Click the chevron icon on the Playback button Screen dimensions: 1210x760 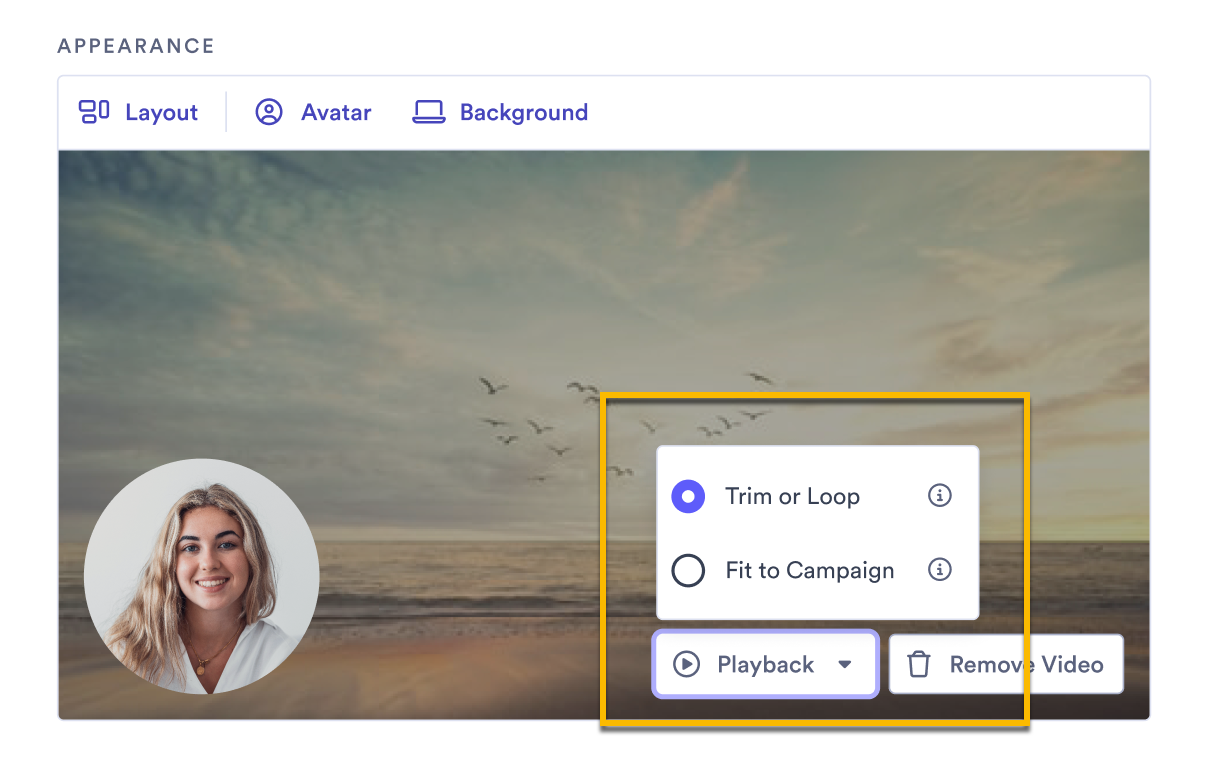(x=846, y=663)
